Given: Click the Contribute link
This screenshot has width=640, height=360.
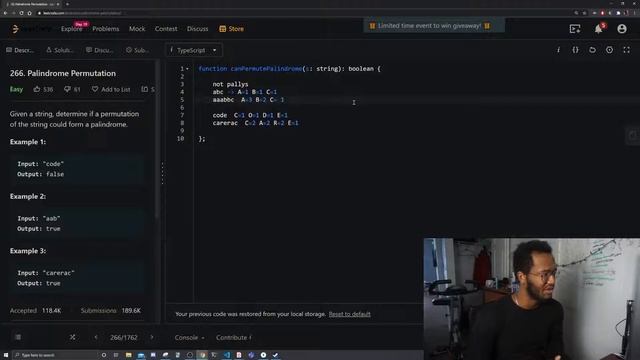Looking at the screenshot, I should (x=233, y=338).
